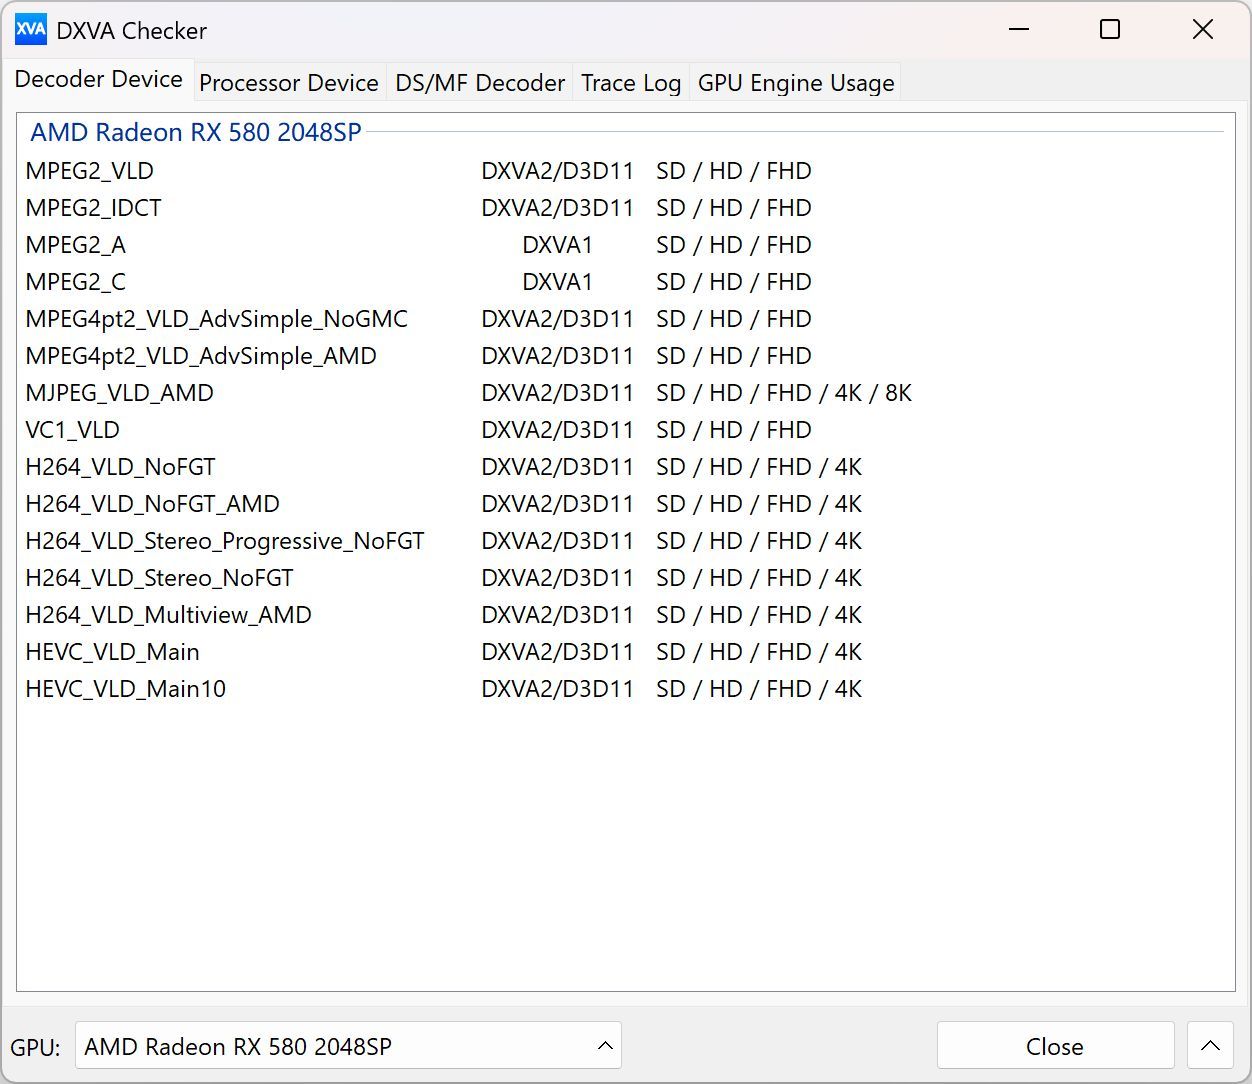
Task: Open the DS/MF Decoder tab
Action: pyautogui.click(x=480, y=83)
